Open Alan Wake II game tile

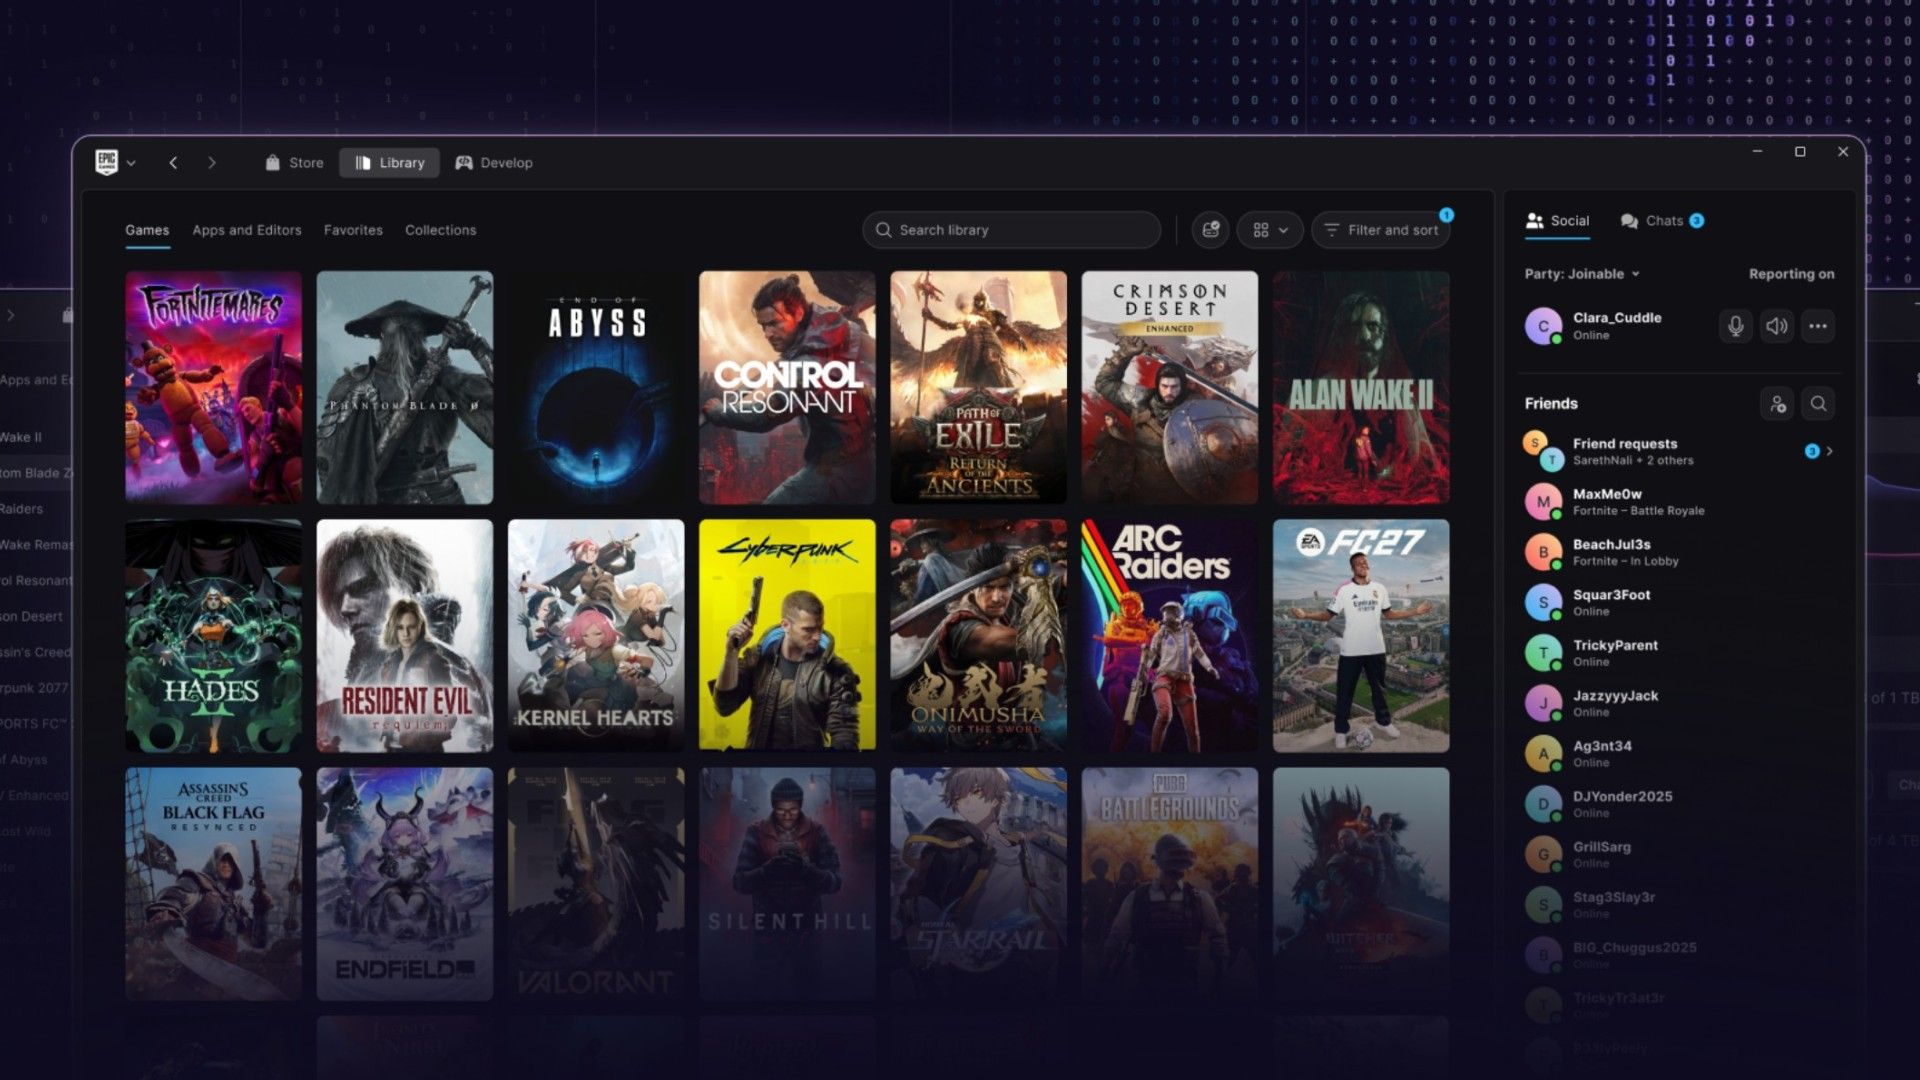[x=1361, y=387]
